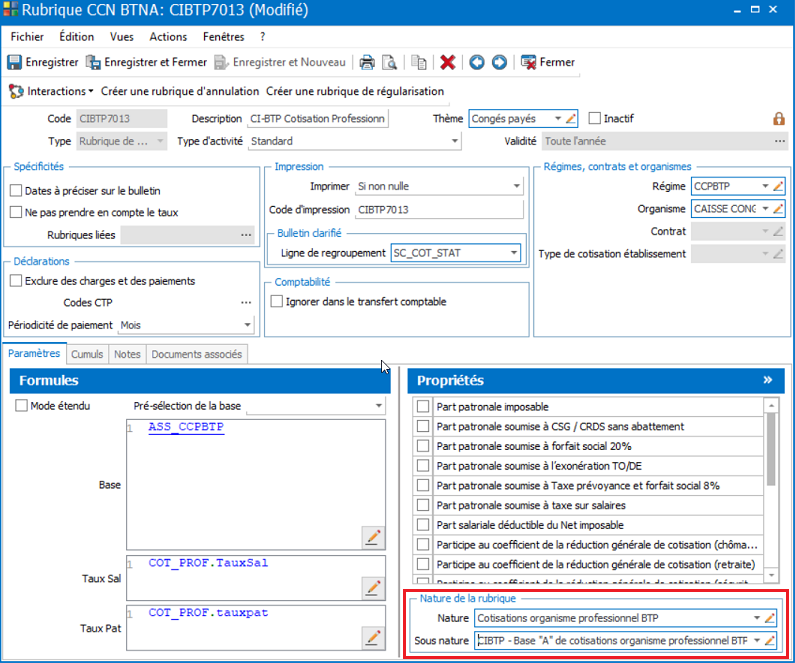Image resolution: width=795 pixels, height=663 pixels.
Task: Edit Nature with pencil icon
Action: [770, 618]
